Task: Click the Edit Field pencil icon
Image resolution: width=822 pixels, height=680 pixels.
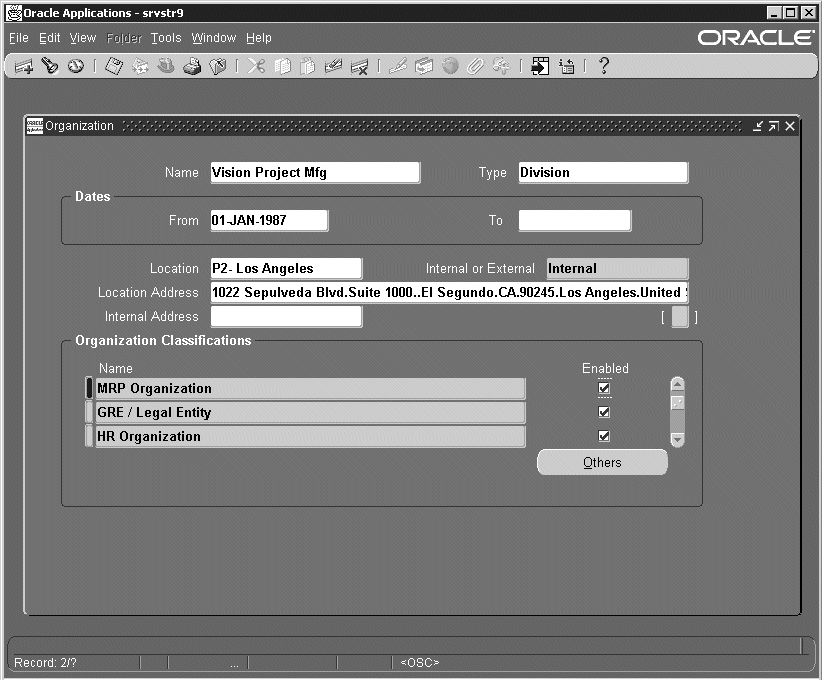Action: coord(398,66)
